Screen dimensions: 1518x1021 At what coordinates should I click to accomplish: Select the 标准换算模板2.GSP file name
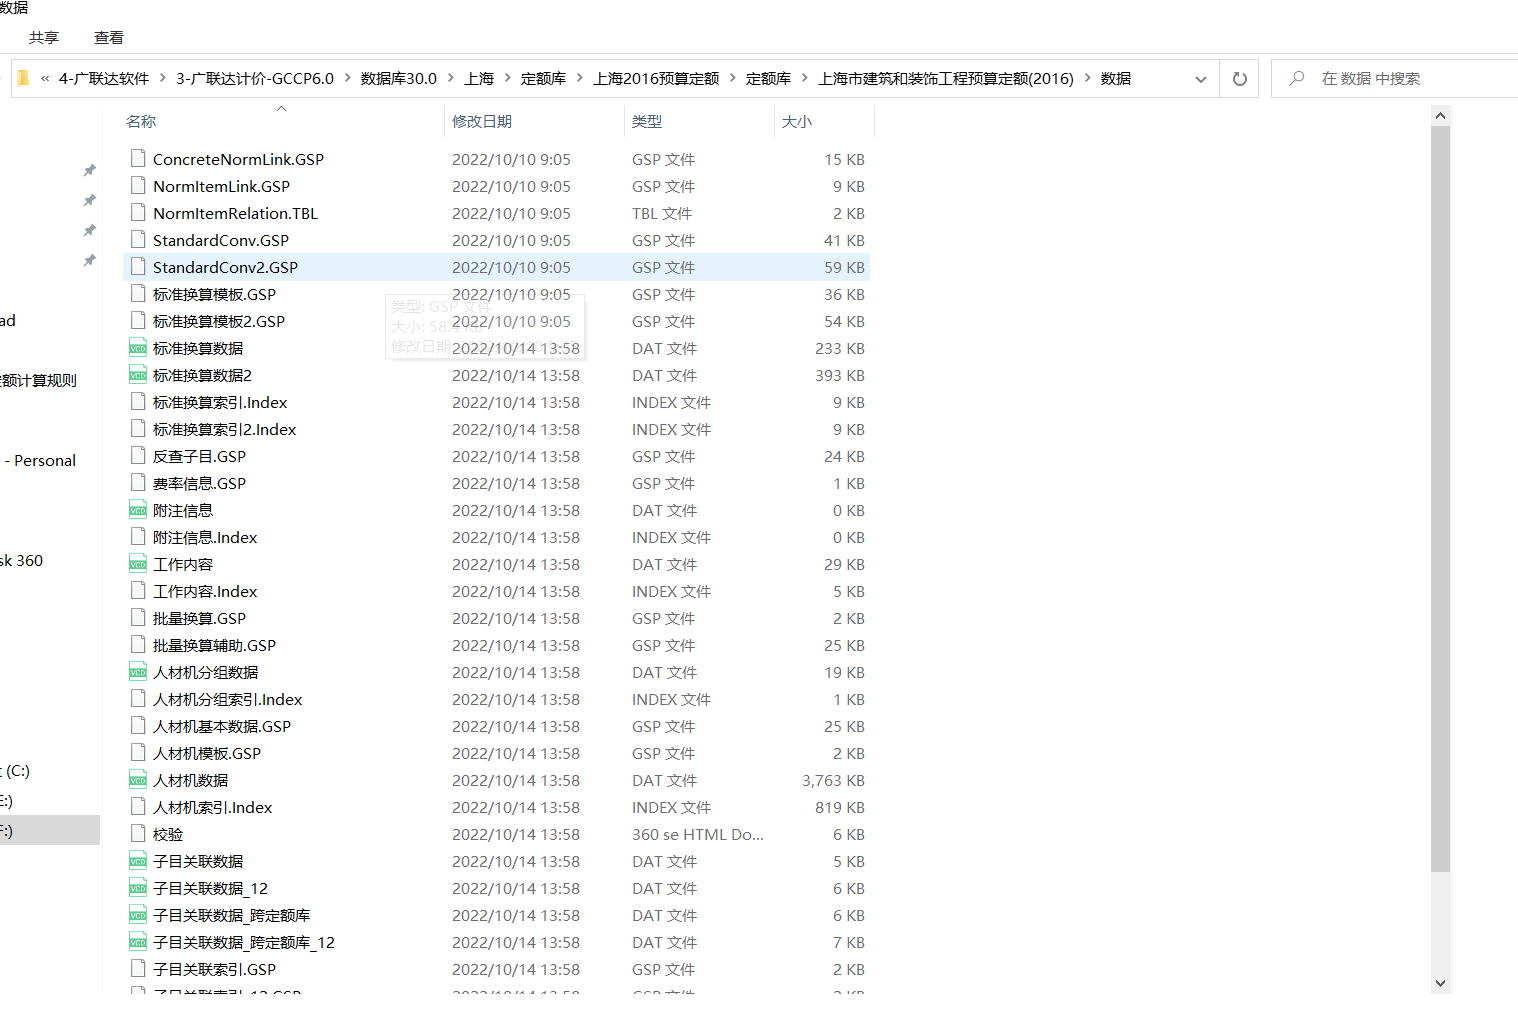(x=219, y=321)
